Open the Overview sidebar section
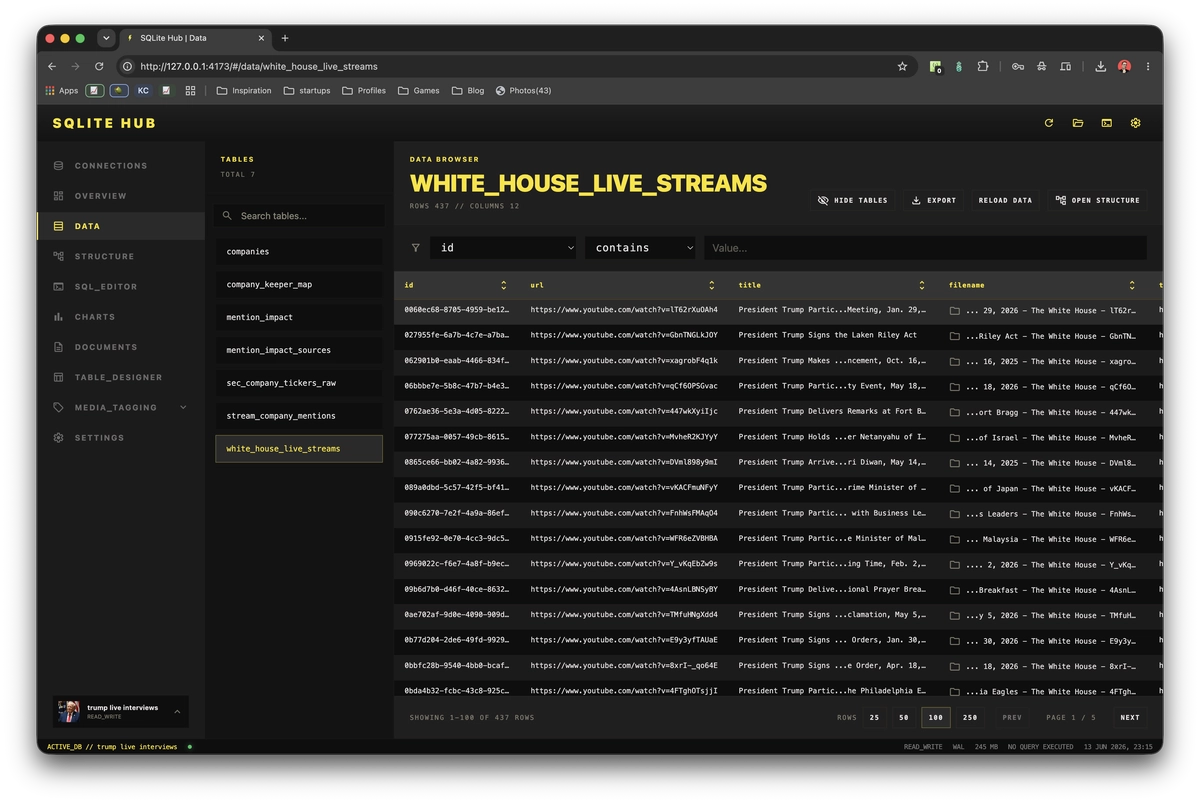This screenshot has height=803, width=1200. pos(121,196)
